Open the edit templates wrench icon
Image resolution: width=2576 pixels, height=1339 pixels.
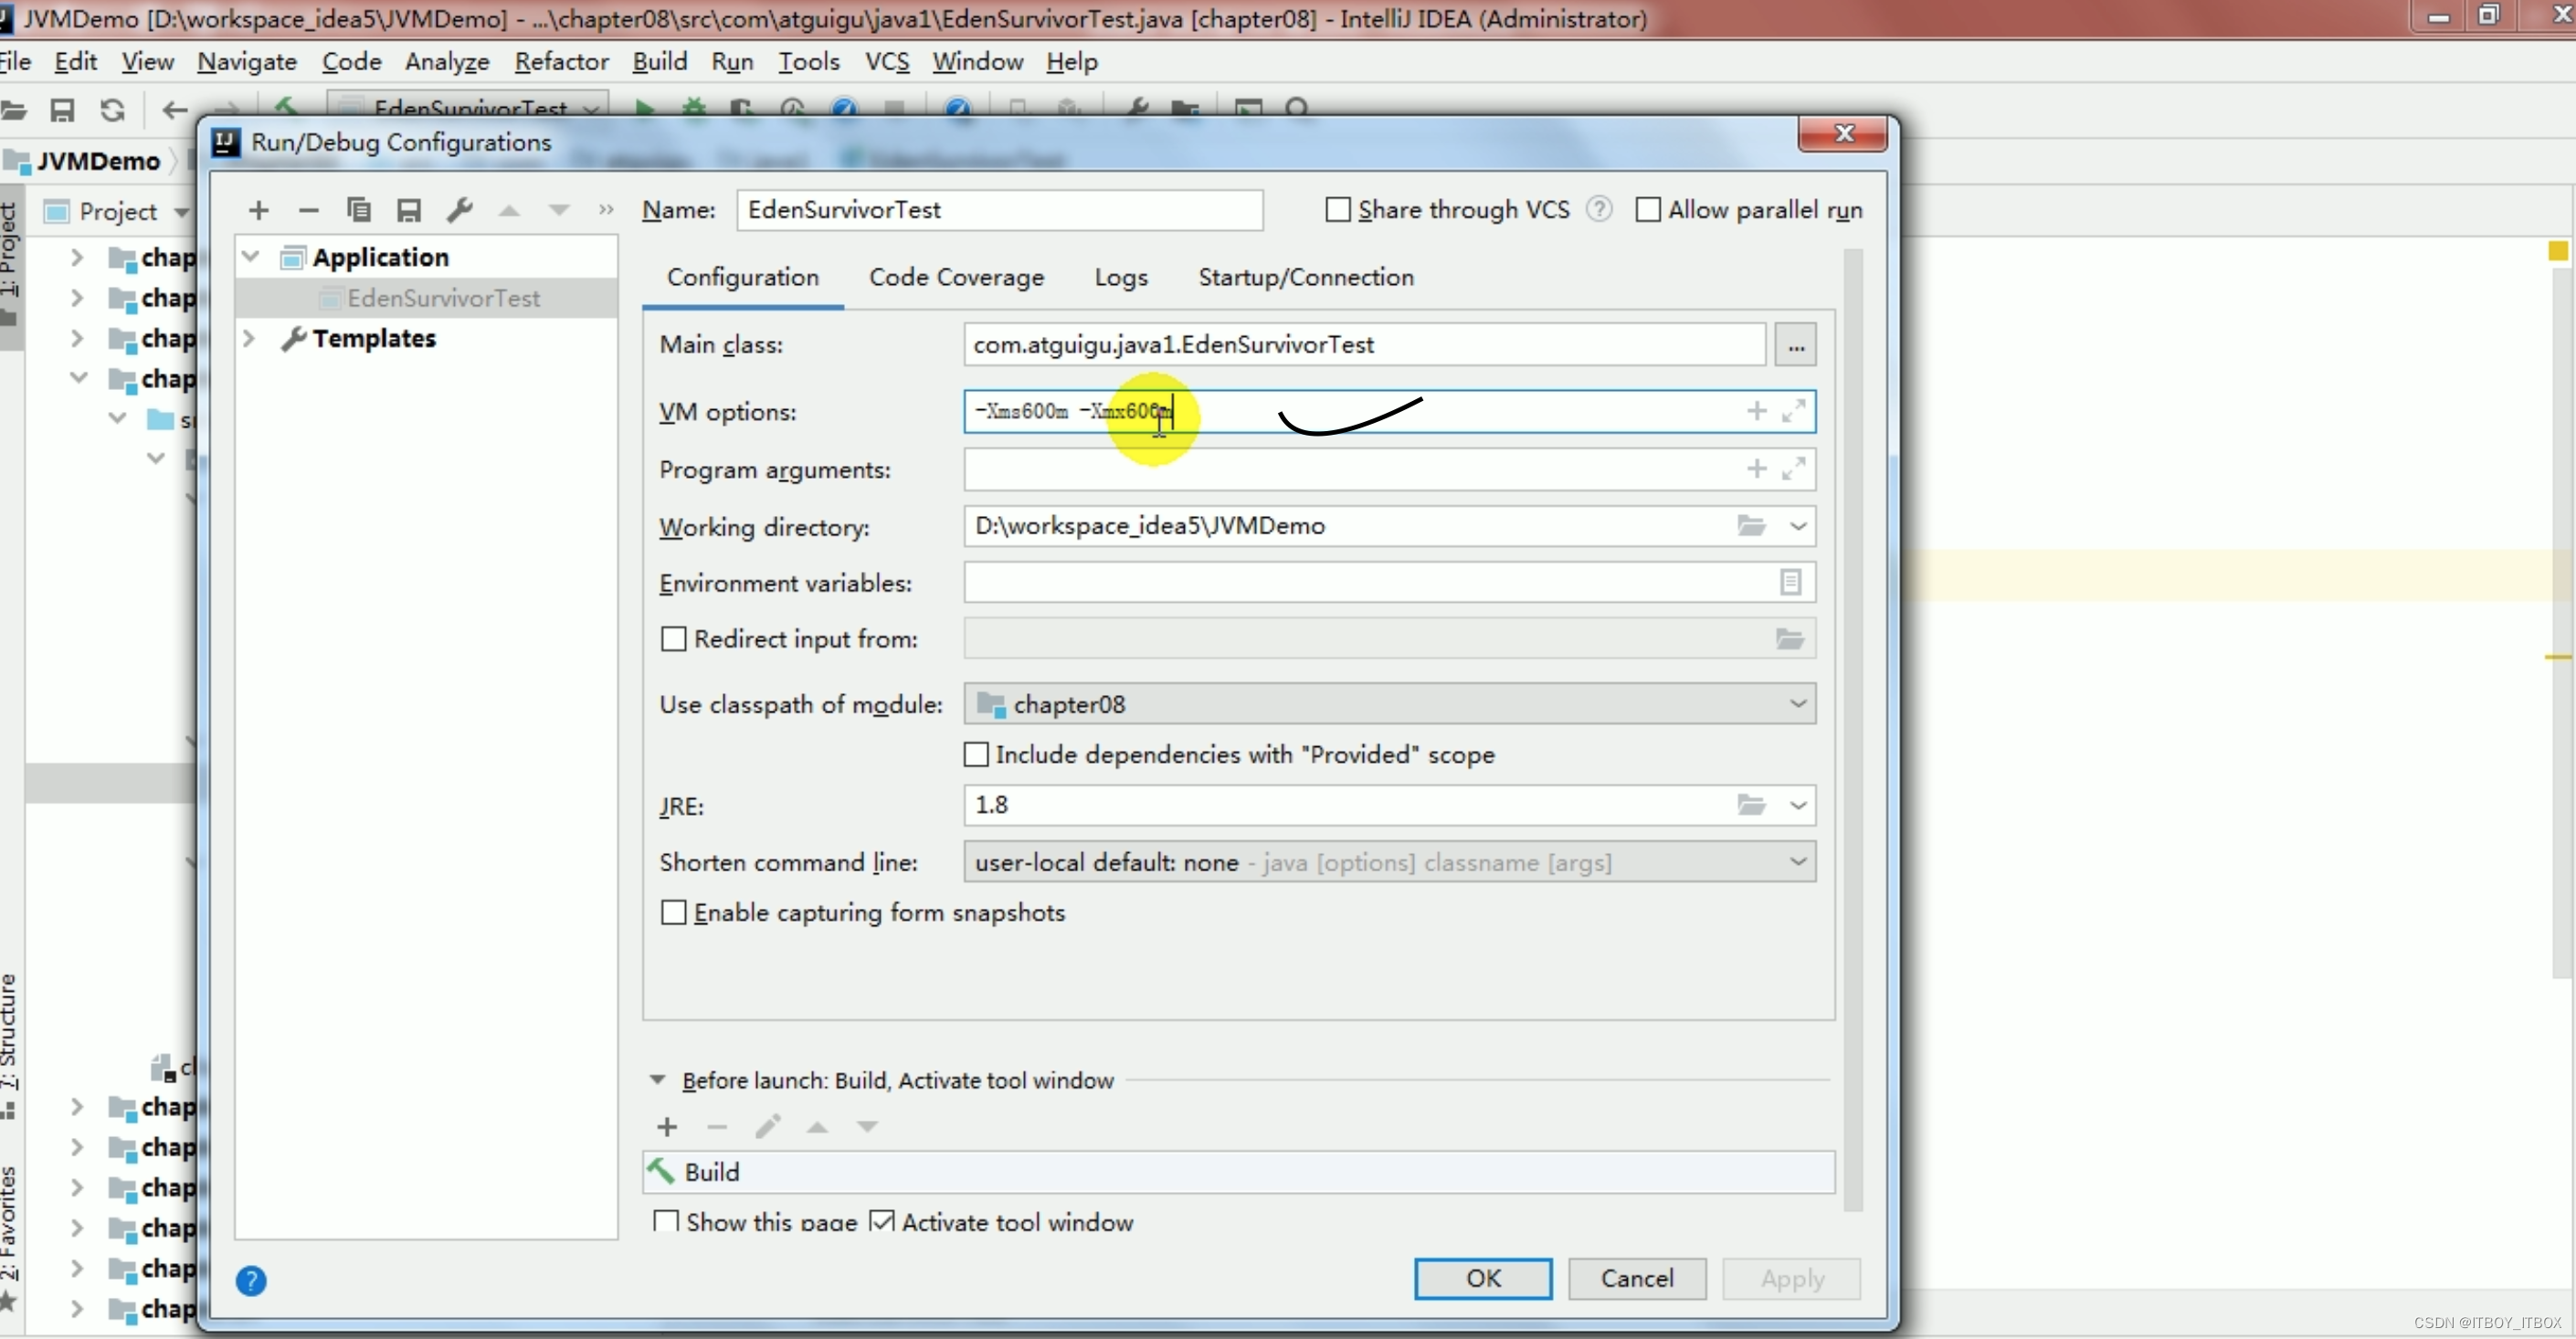click(459, 210)
